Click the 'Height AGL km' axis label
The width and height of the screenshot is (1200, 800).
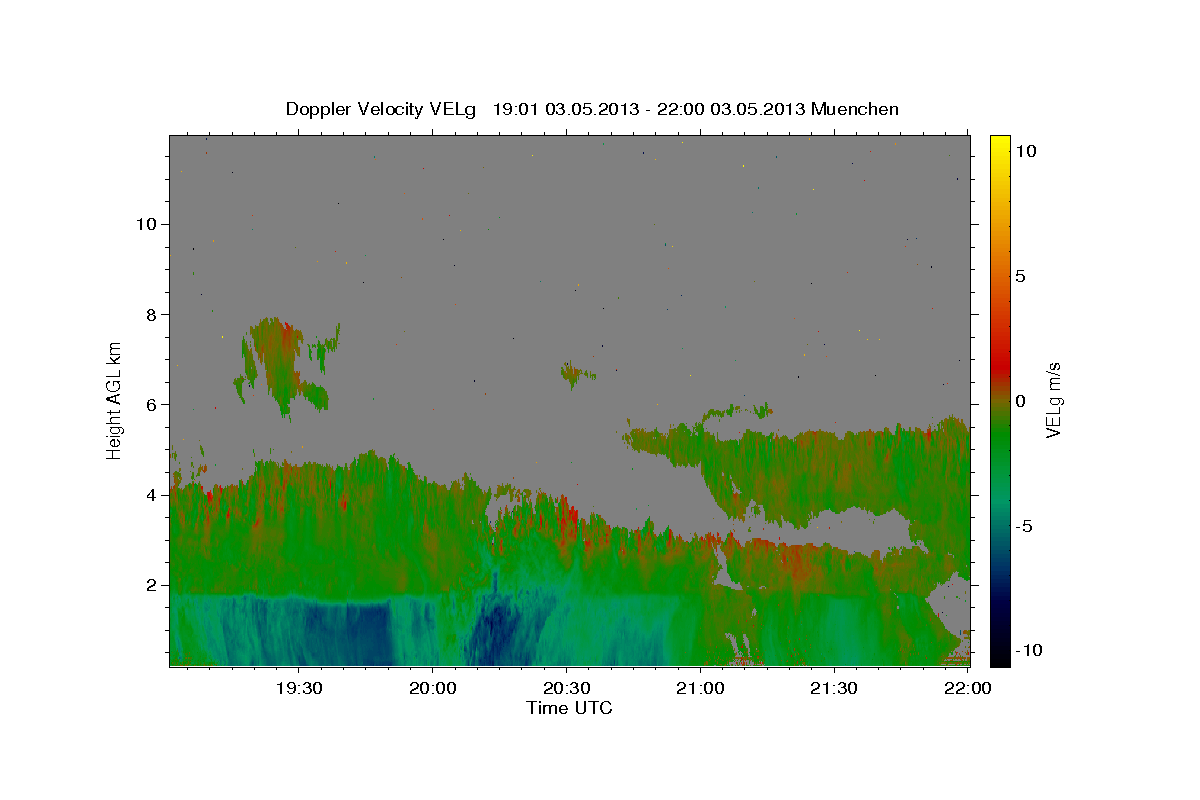115,400
